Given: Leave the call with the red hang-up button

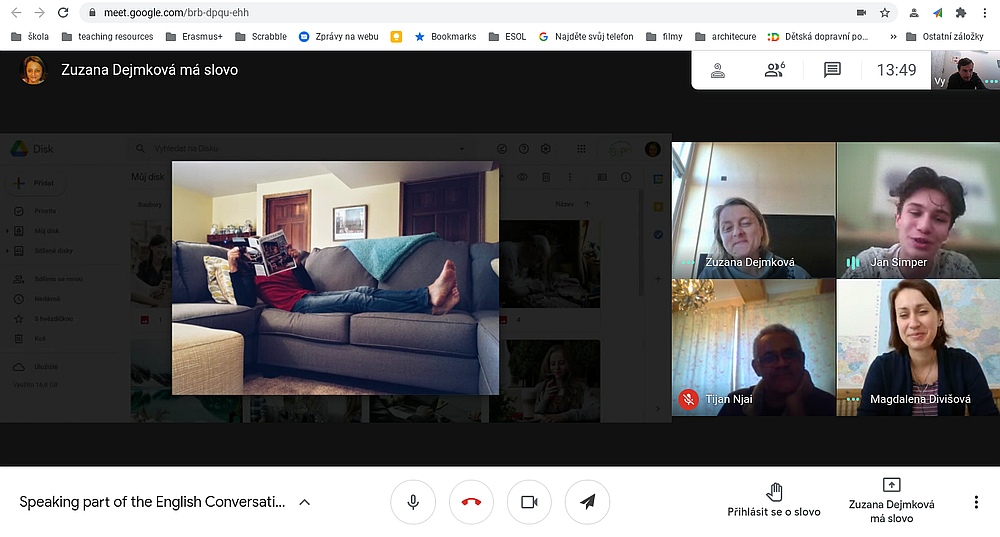Looking at the screenshot, I should [471, 502].
